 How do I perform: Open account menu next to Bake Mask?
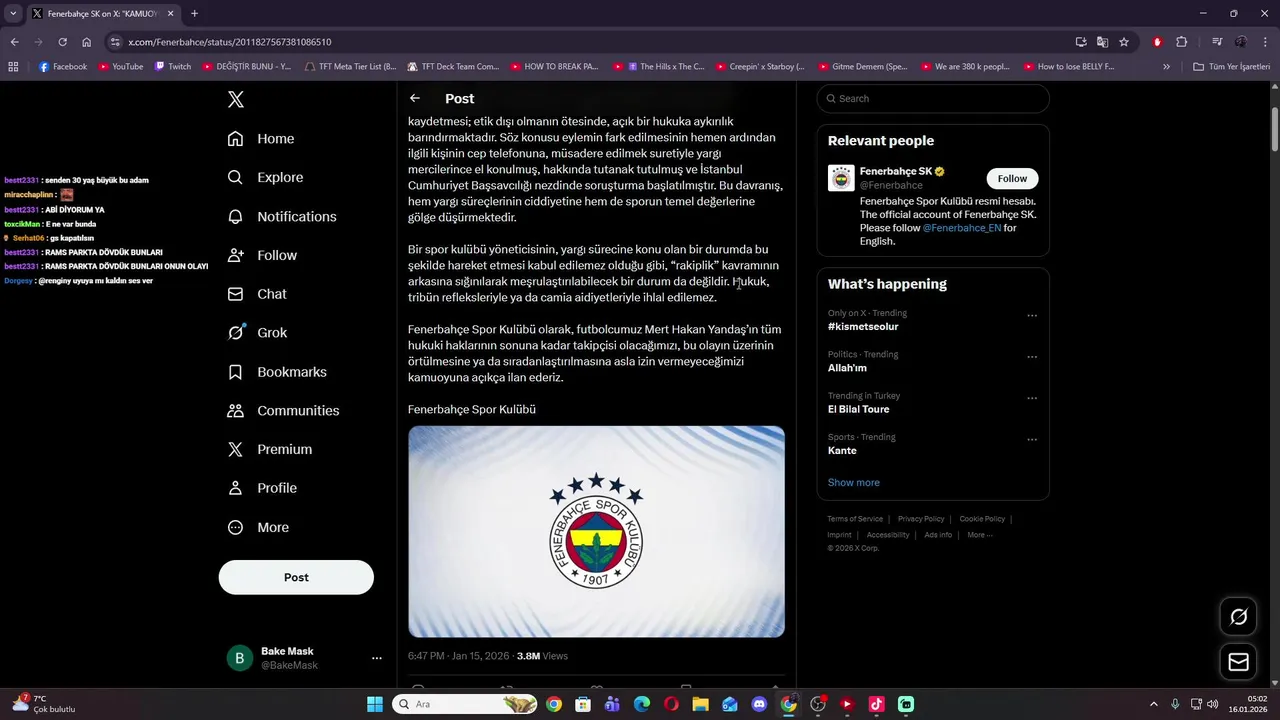click(377, 658)
